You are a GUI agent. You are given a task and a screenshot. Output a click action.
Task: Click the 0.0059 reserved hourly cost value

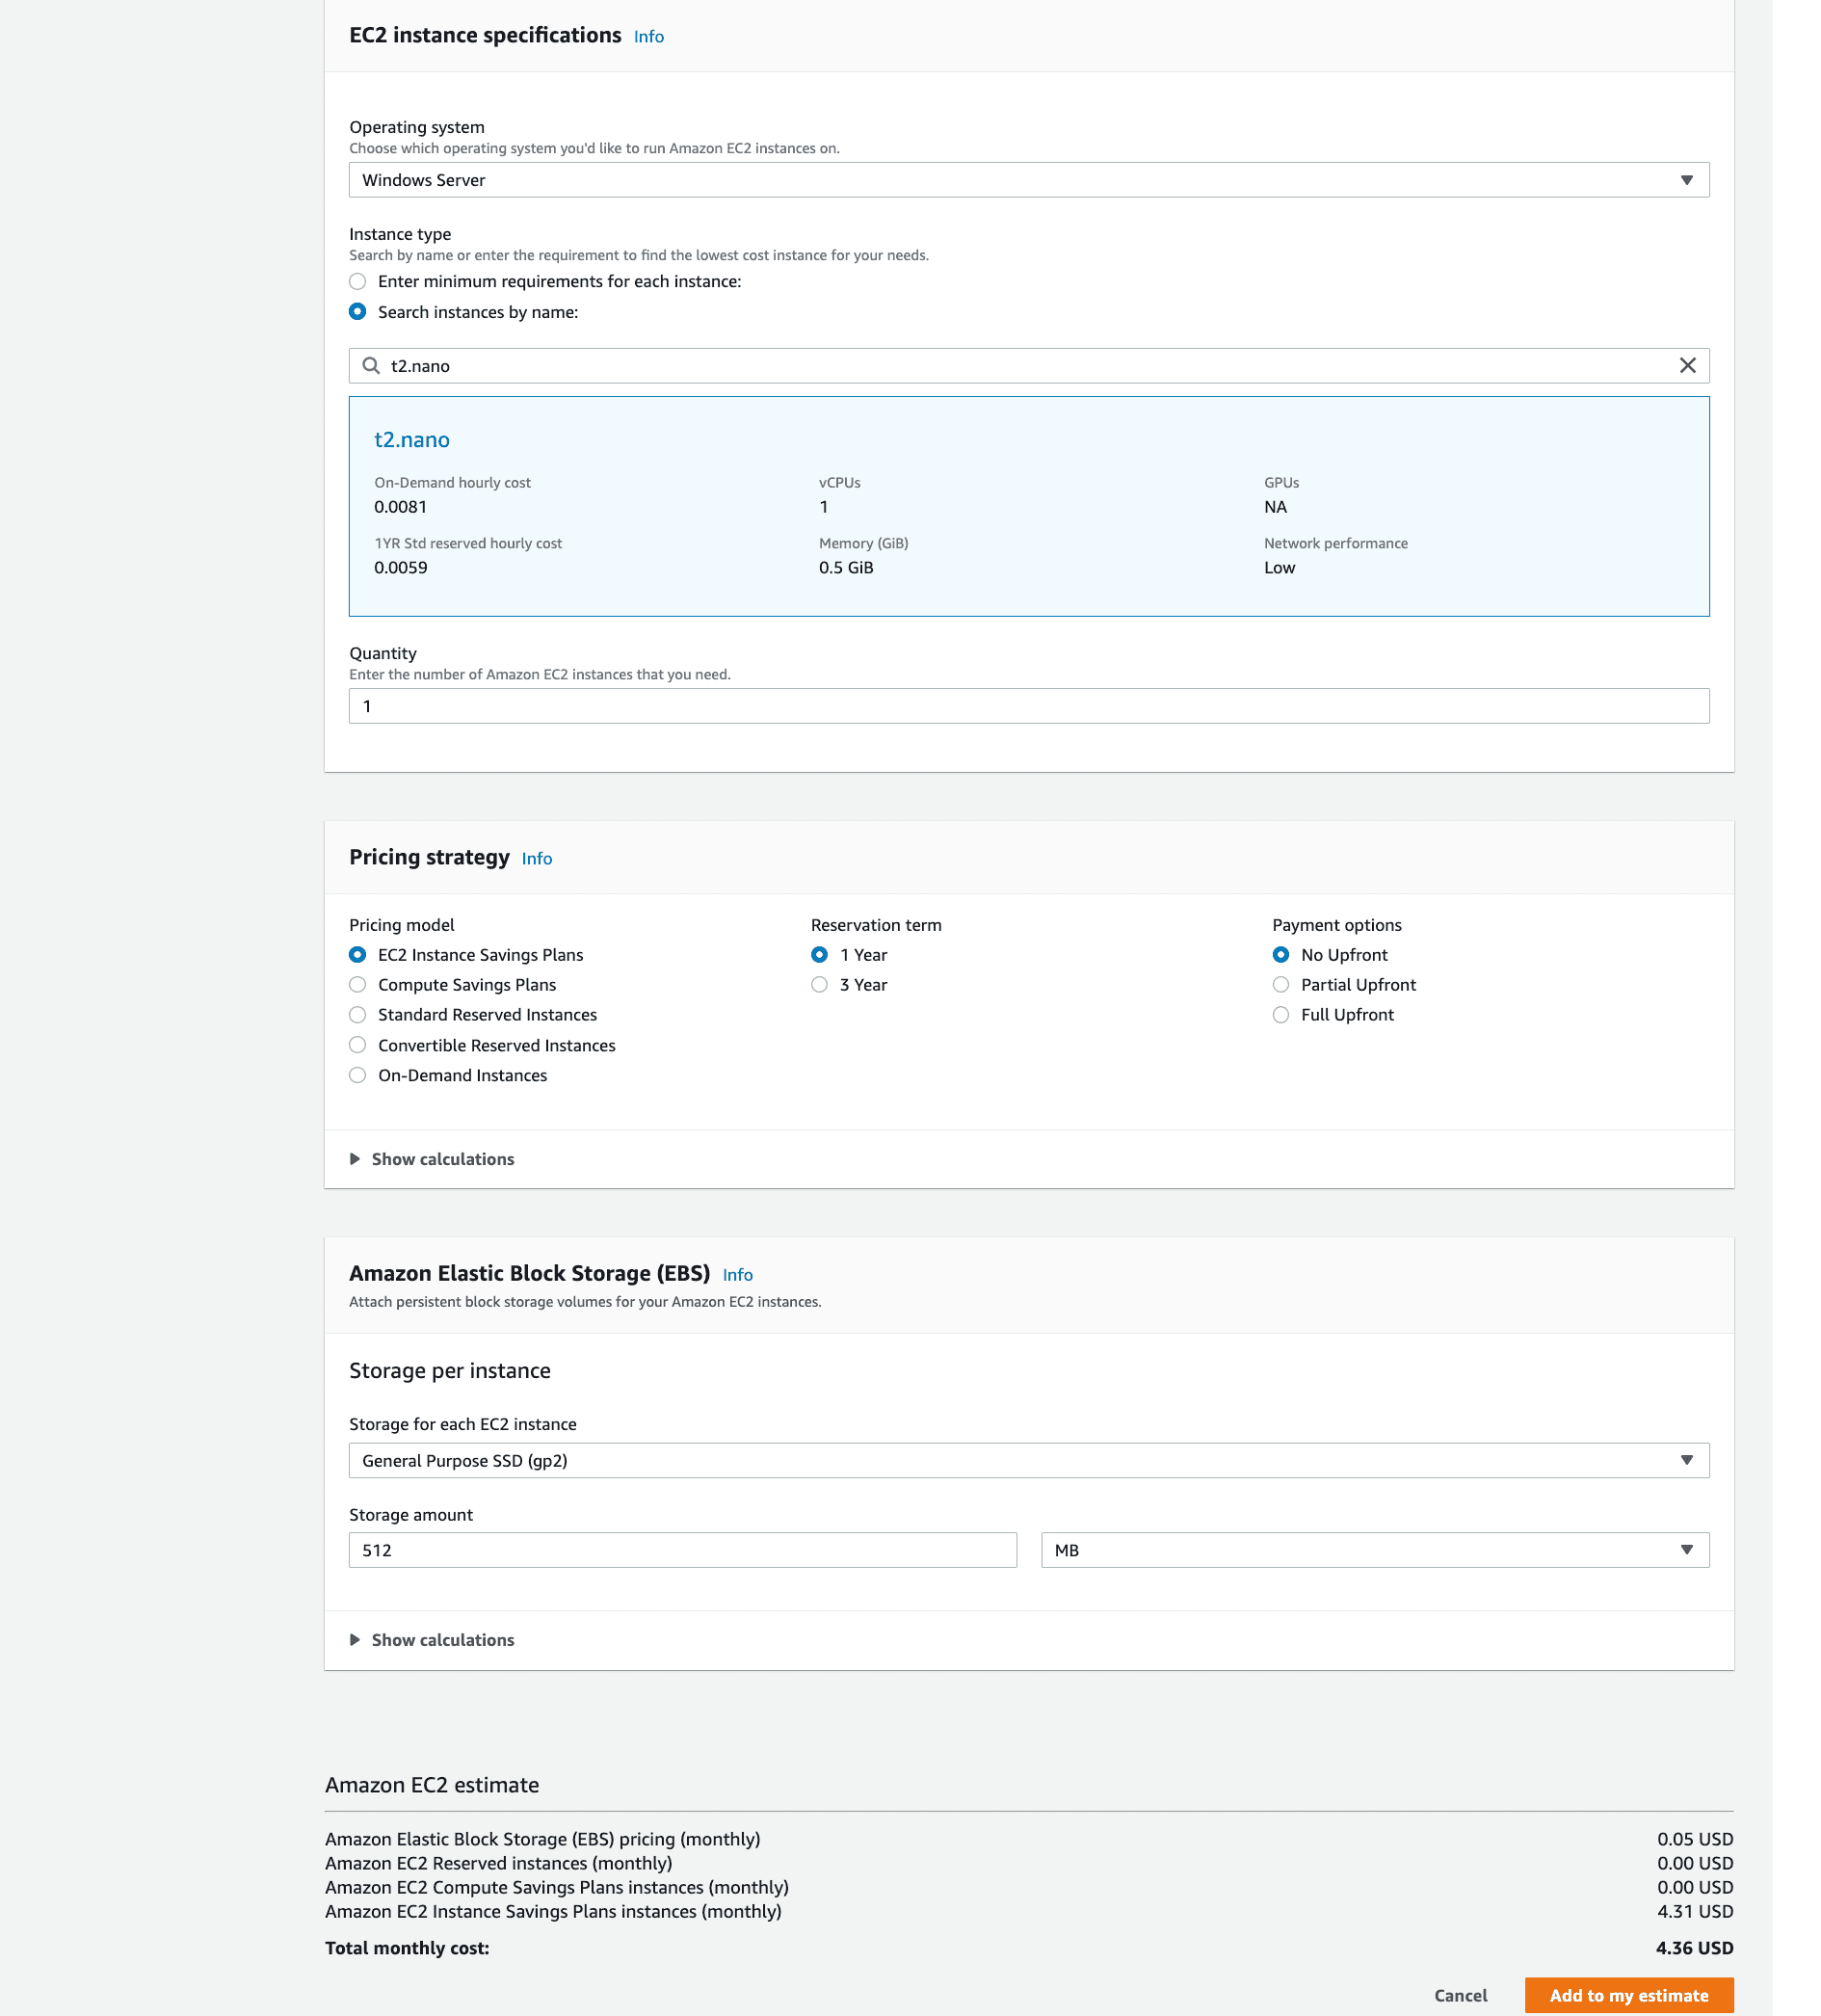click(400, 568)
